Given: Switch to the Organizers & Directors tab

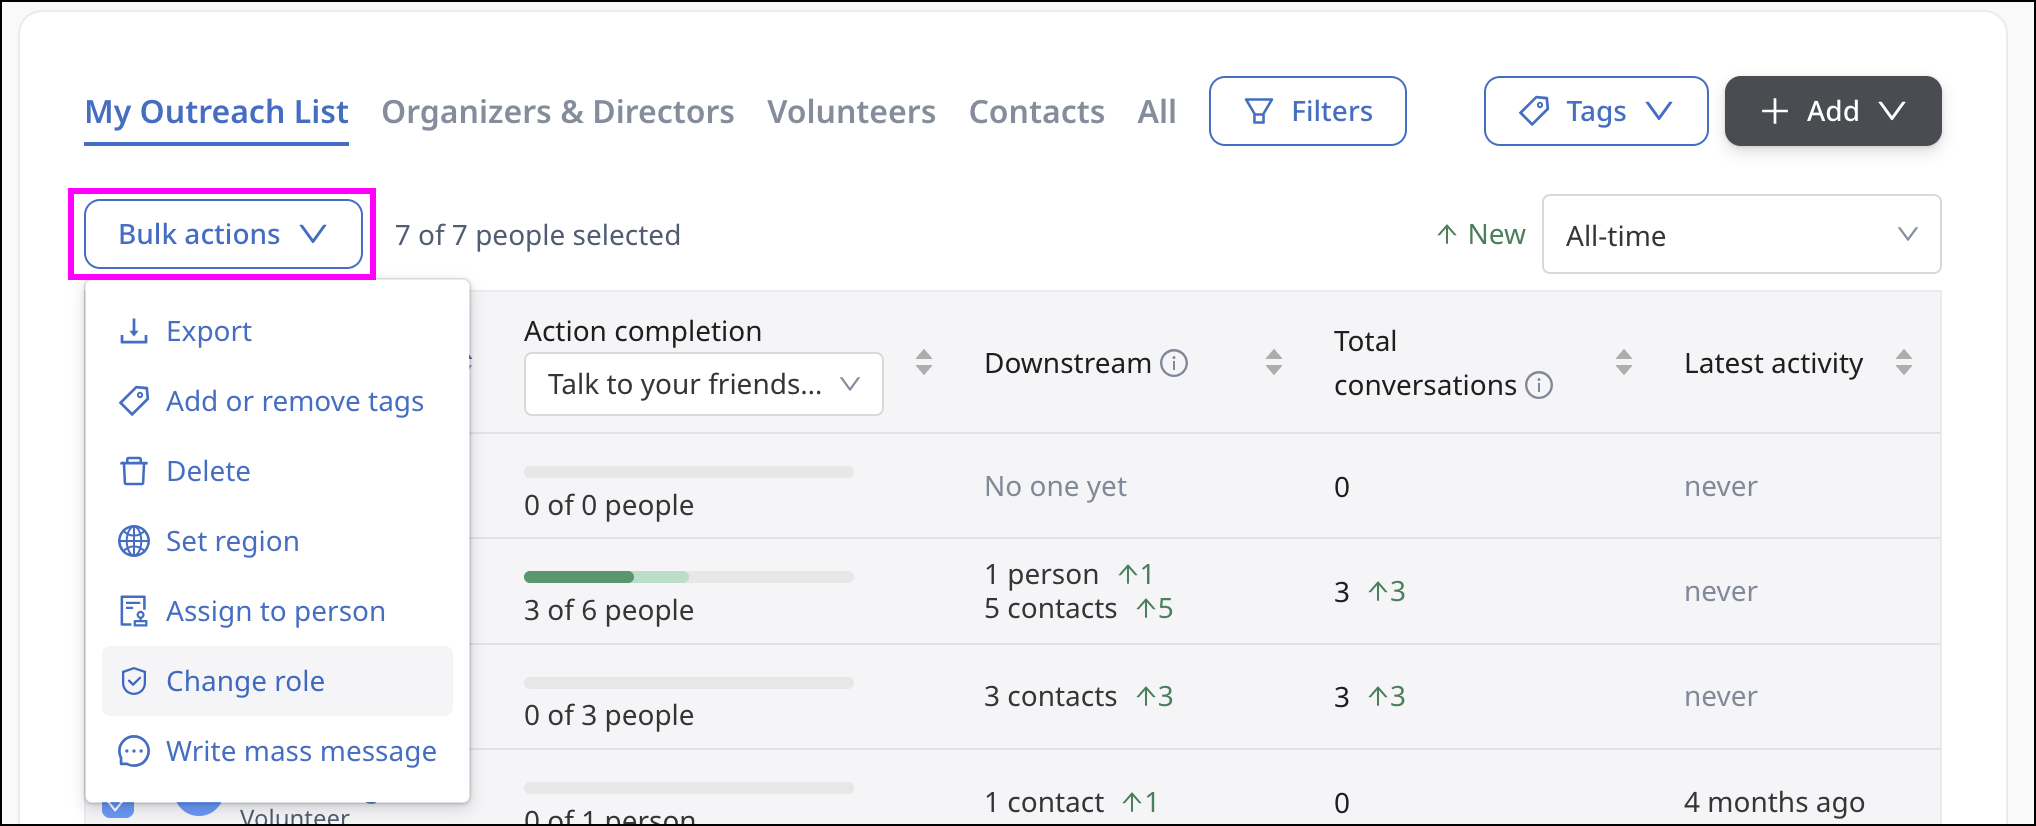Looking at the screenshot, I should coord(558,112).
